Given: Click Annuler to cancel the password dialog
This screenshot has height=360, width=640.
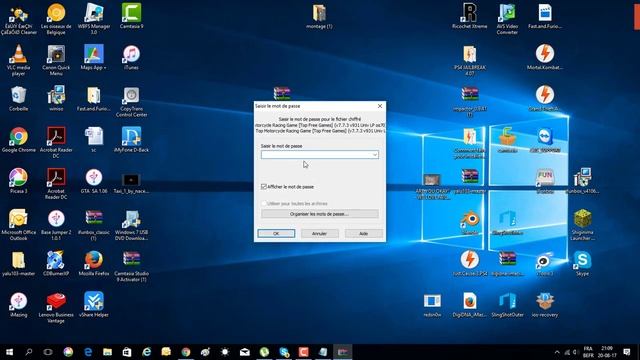Looking at the screenshot, I should pyautogui.click(x=320, y=233).
